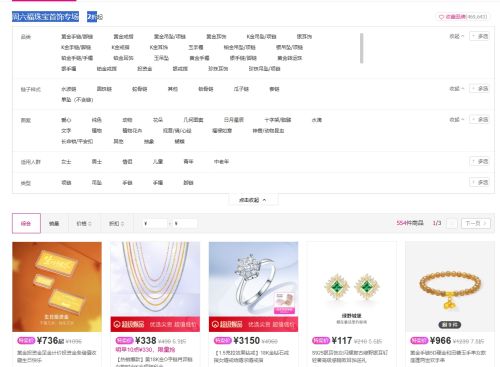Enable multi-select for the 类型 type row
Image resolution: width=500 pixels, height=367 pixels.
[x=479, y=182]
